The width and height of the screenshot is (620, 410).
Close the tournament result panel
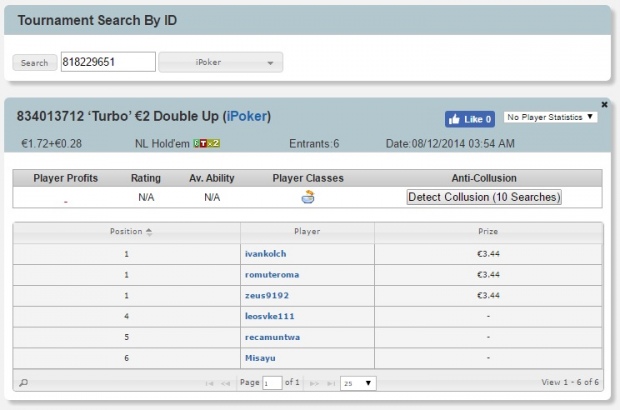604,104
